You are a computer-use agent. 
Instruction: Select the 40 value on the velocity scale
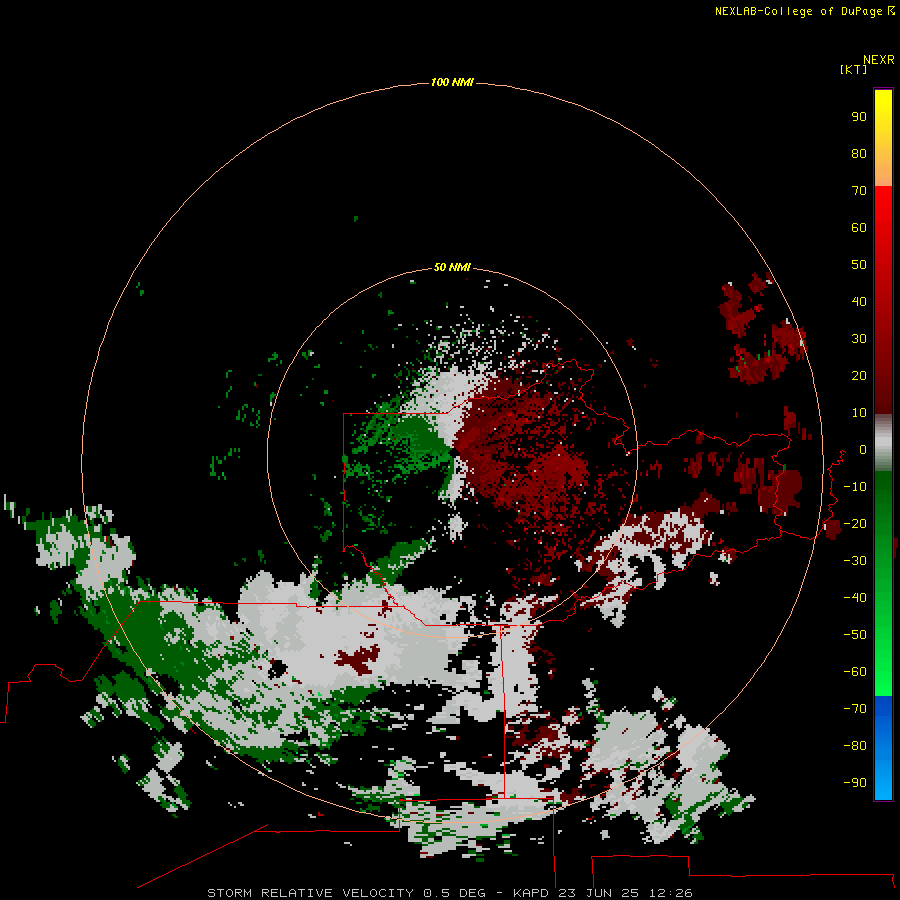pyautogui.click(x=859, y=302)
